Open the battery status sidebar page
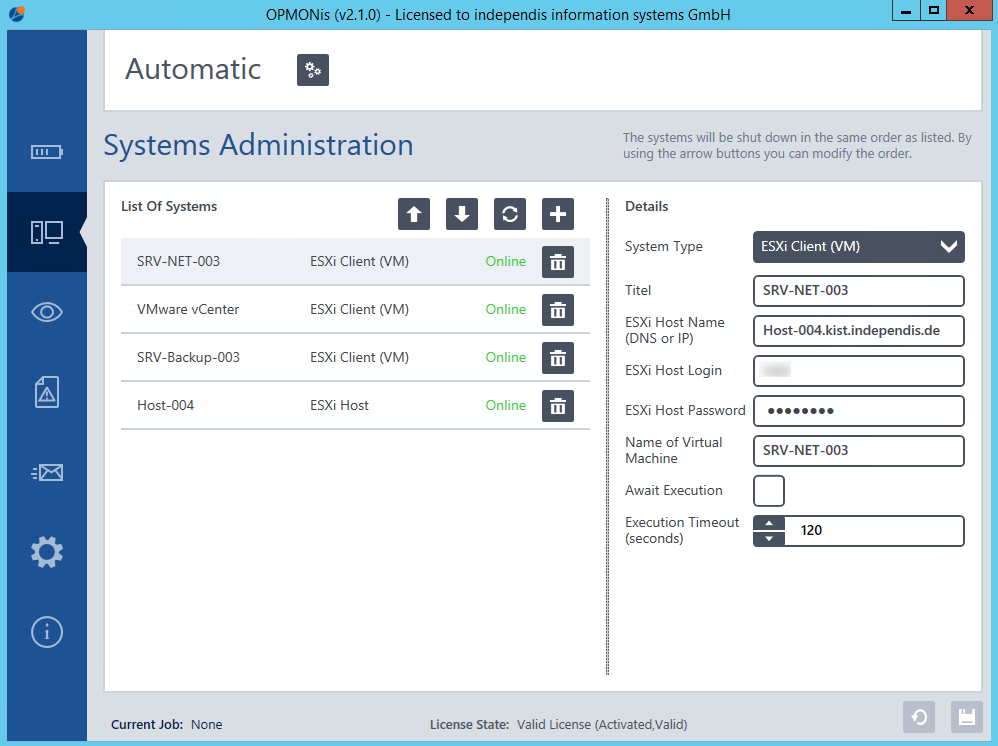The image size is (998, 746). (46, 151)
